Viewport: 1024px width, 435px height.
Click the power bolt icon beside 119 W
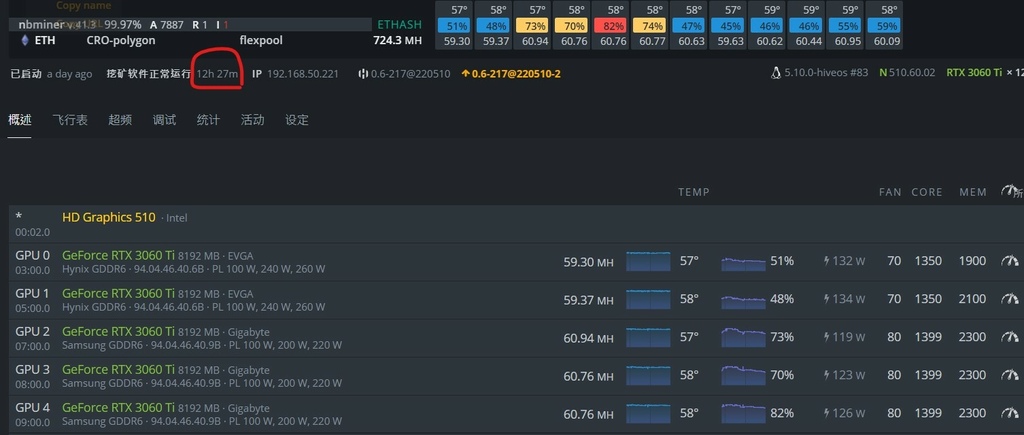[827, 337]
